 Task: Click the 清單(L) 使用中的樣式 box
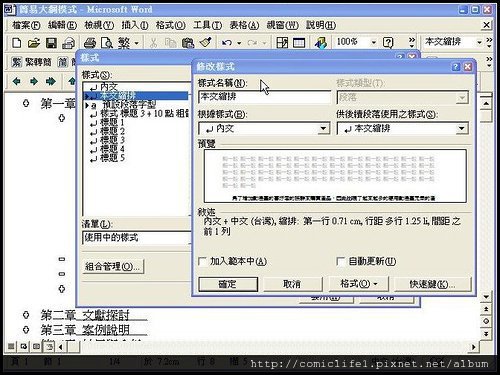pyautogui.click(x=137, y=238)
